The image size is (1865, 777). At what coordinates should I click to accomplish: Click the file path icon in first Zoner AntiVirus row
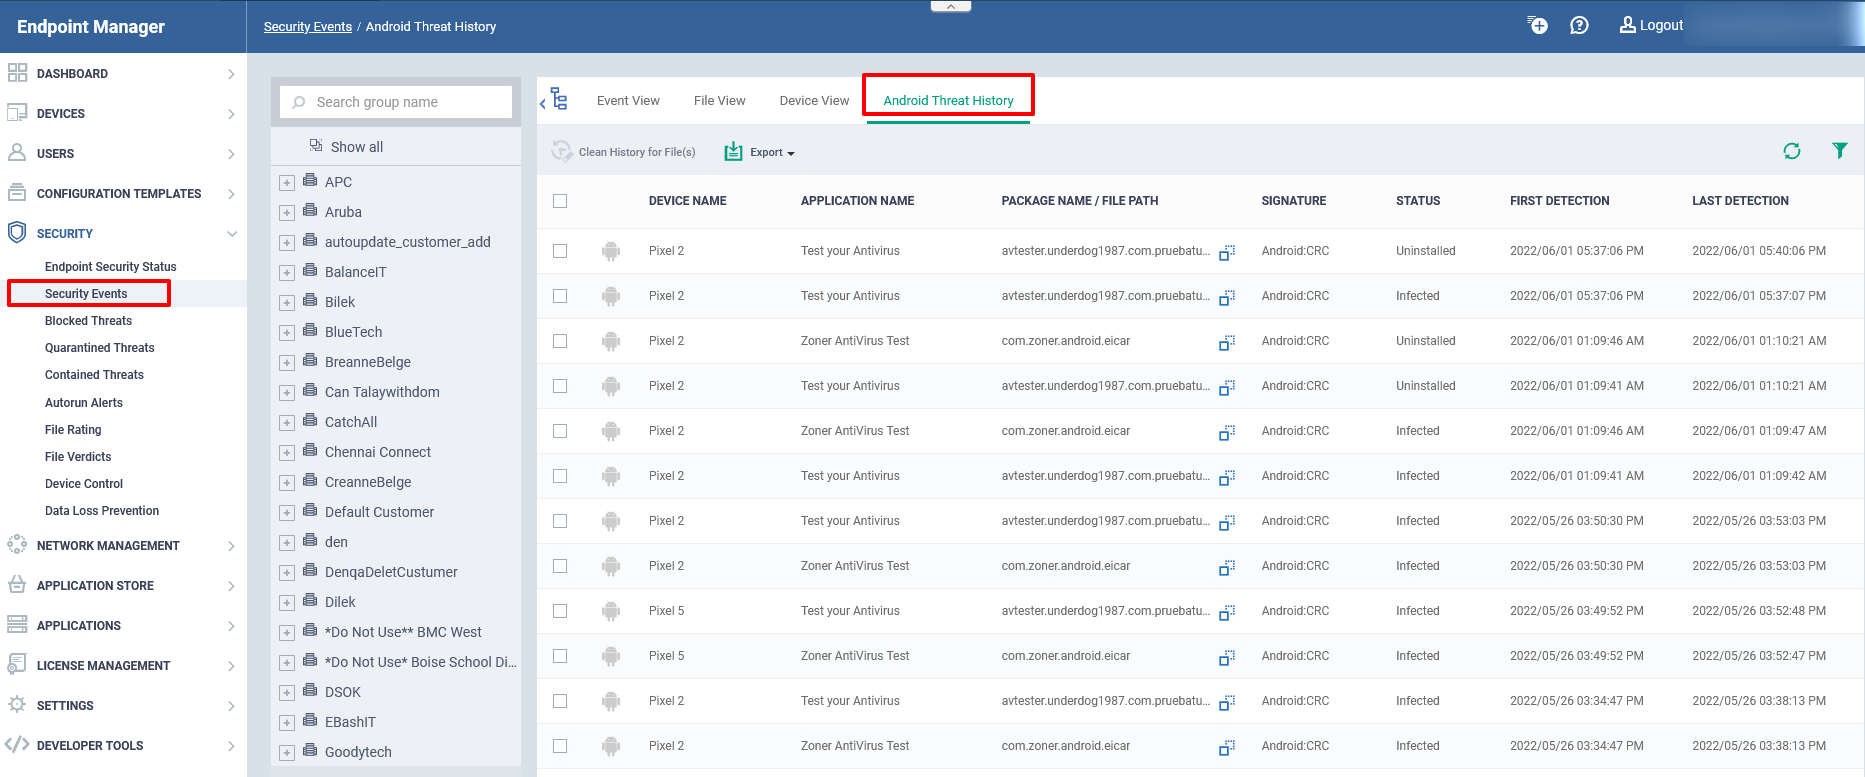point(1227,342)
